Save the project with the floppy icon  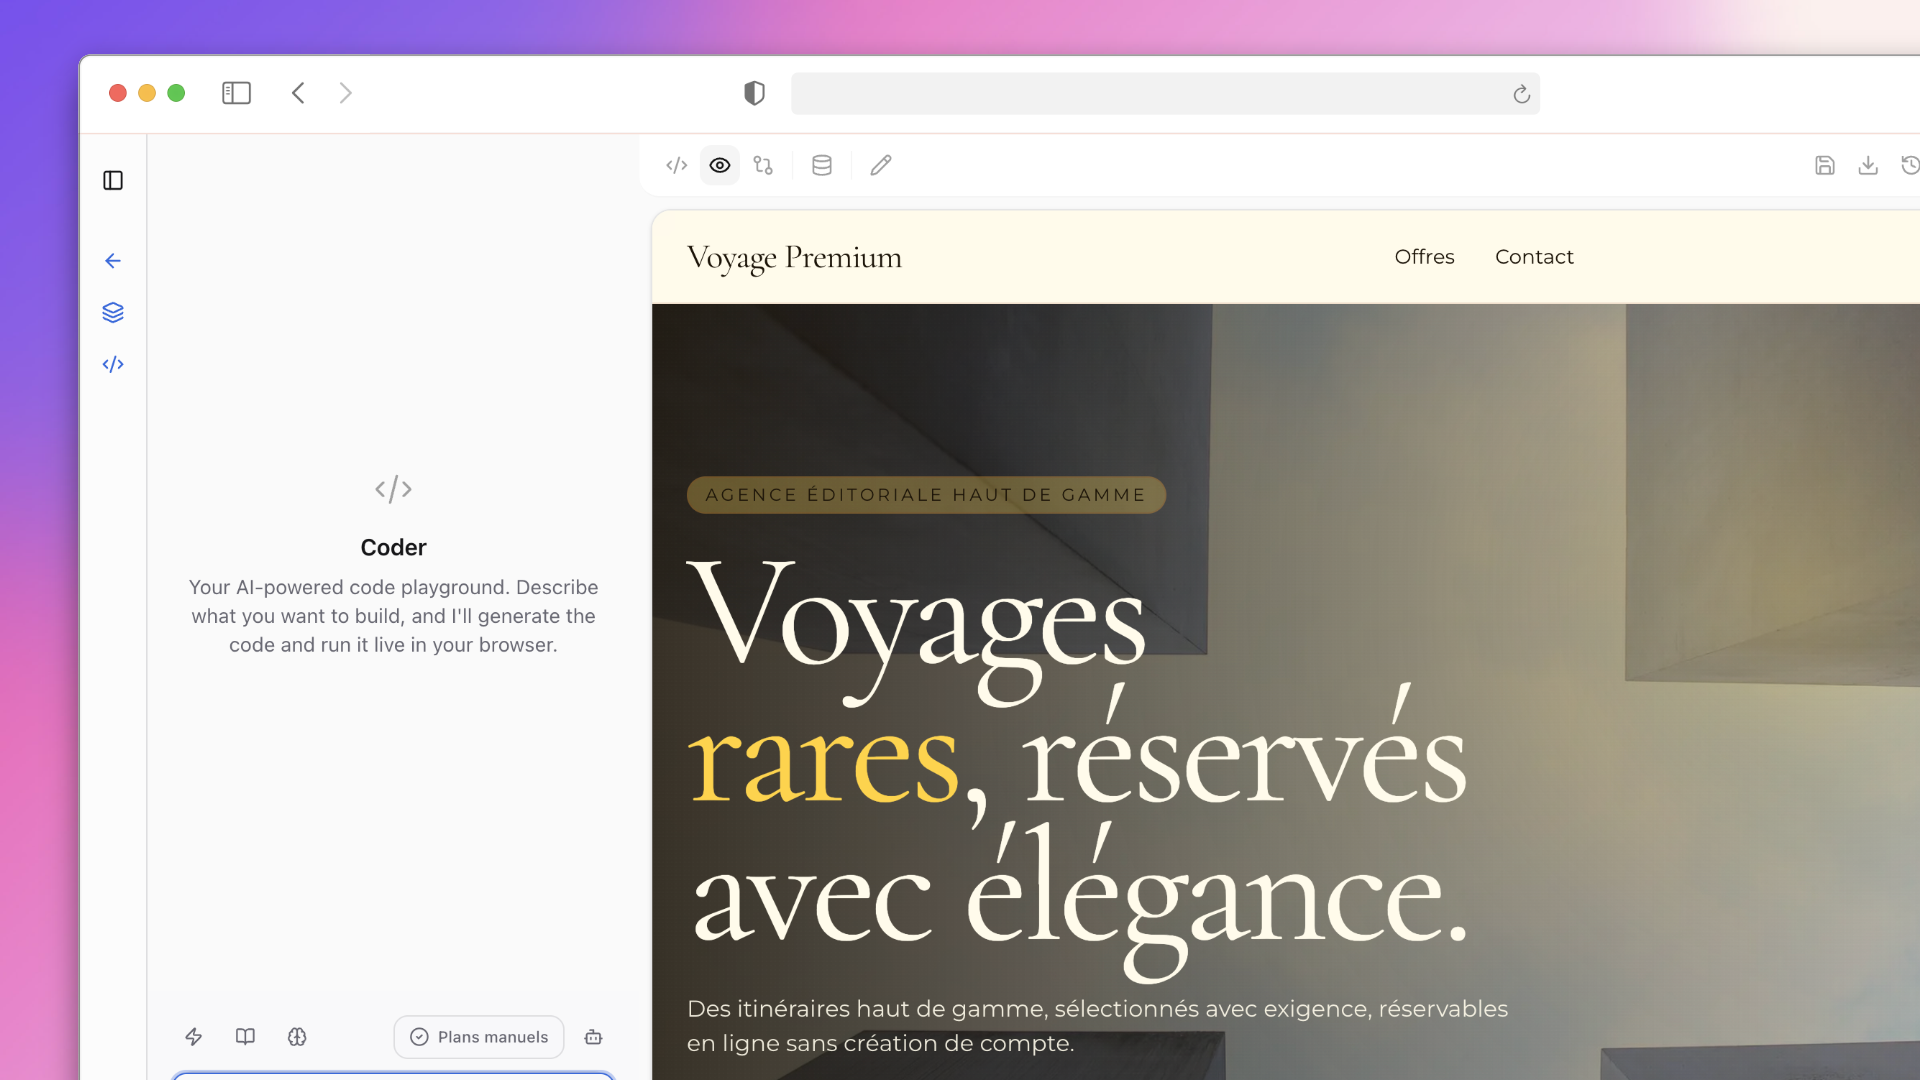[x=1825, y=165]
